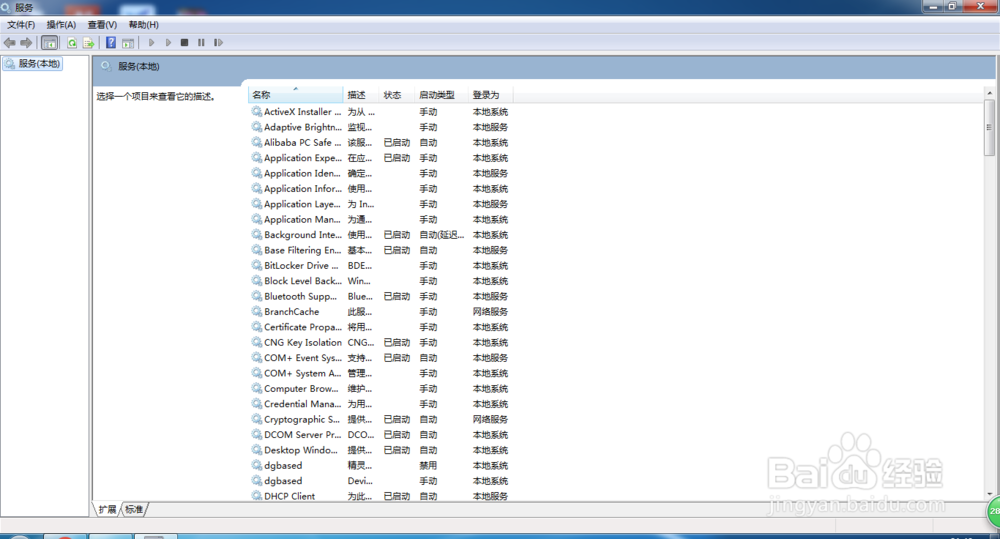Viewport: 1000px width, 539px height.
Task: Select the Bluetooth Supp... service name
Action: pos(300,296)
